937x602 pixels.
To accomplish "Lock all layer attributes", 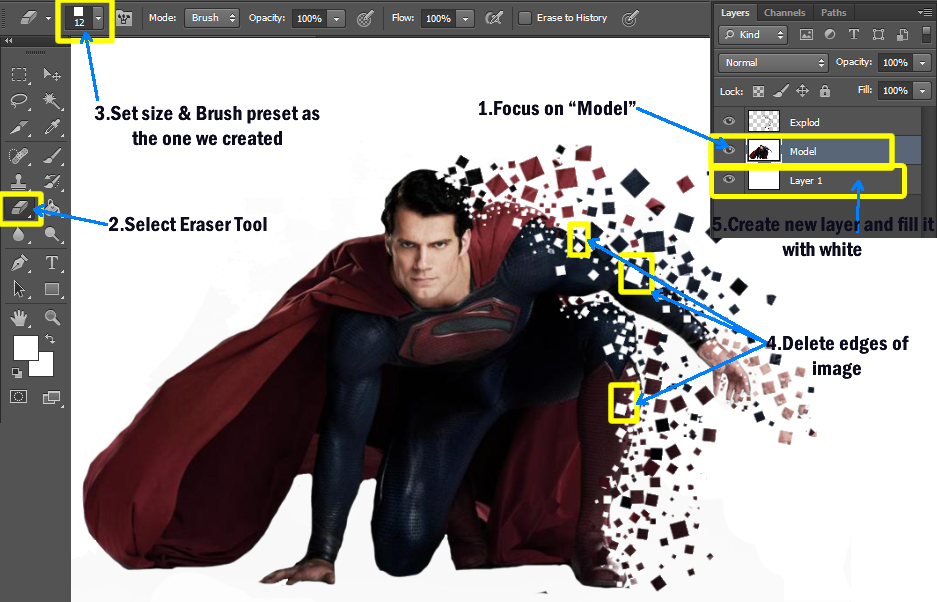I will pyautogui.click(x=825, y=91).
